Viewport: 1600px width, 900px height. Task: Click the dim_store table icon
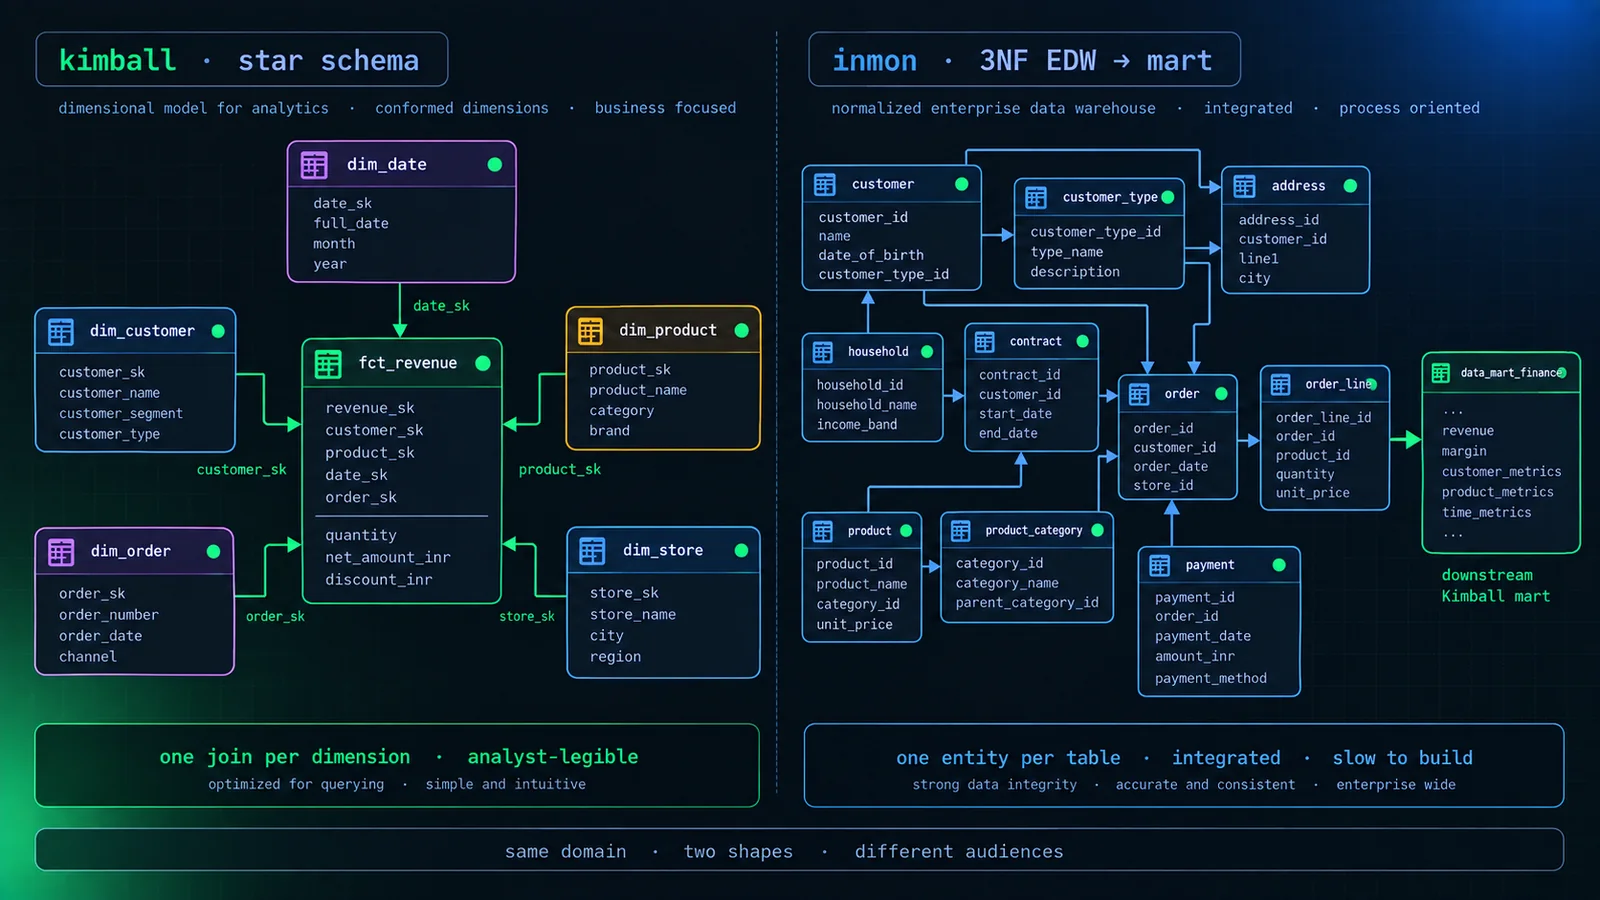[592, 551]
